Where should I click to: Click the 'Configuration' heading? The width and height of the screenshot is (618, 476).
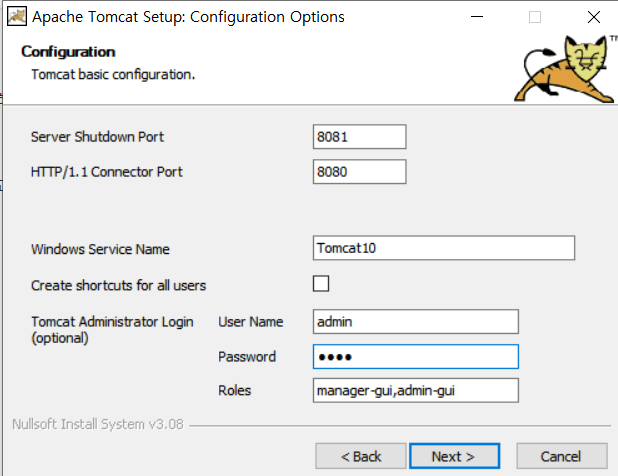pyautogui.click(x=68, y=52)
